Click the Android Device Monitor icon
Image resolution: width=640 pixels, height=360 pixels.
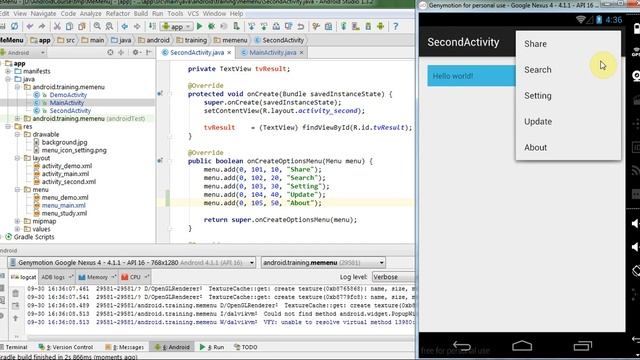tap(380, 27)
